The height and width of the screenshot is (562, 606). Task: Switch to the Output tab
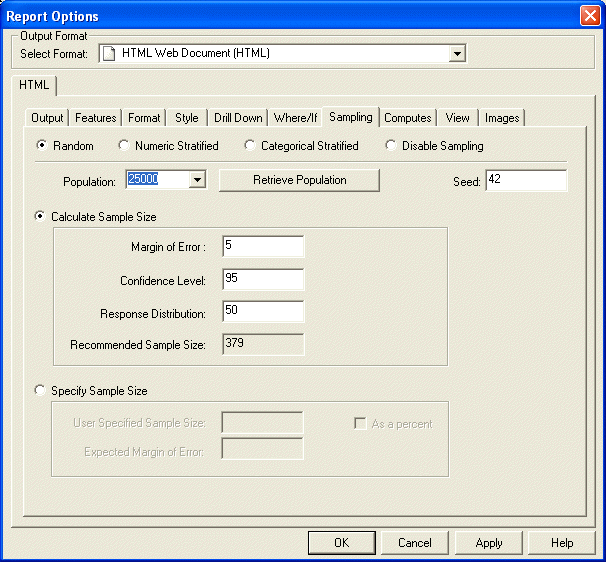[47, 118]
